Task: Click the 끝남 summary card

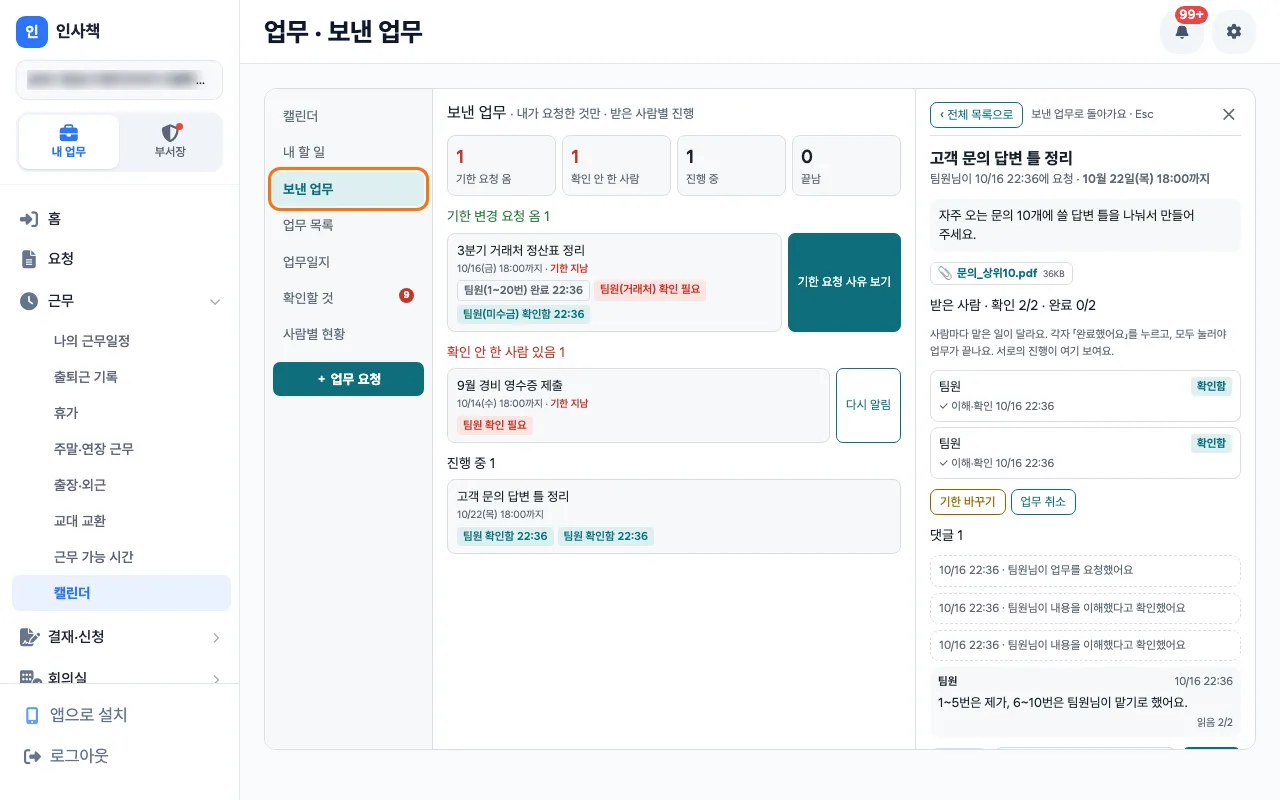Action: pos(847,166)
